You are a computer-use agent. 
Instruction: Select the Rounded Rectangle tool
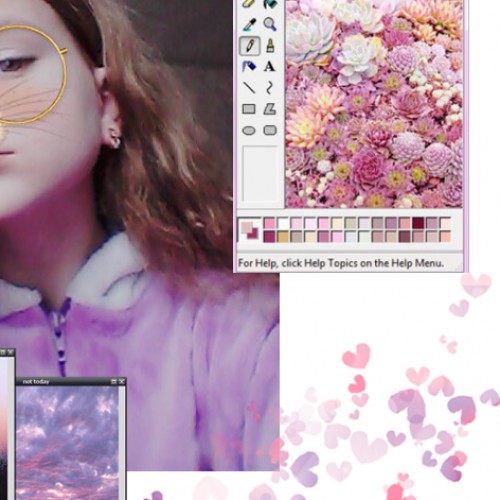270,130
